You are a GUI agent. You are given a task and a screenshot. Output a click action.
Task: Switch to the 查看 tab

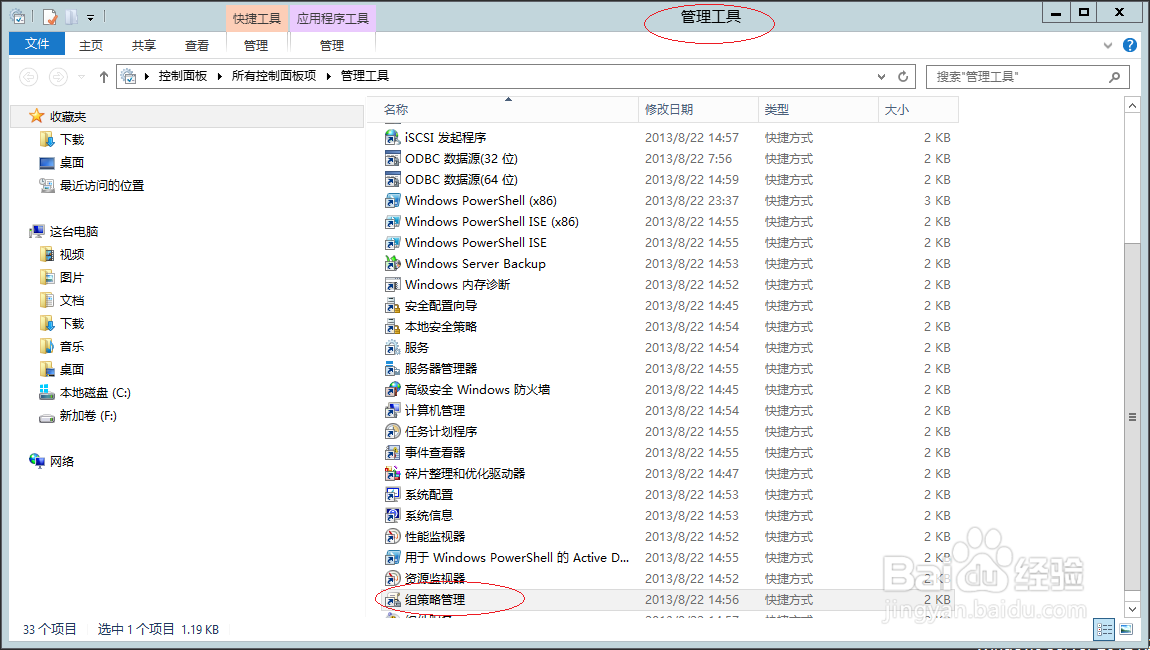[197, 44]
